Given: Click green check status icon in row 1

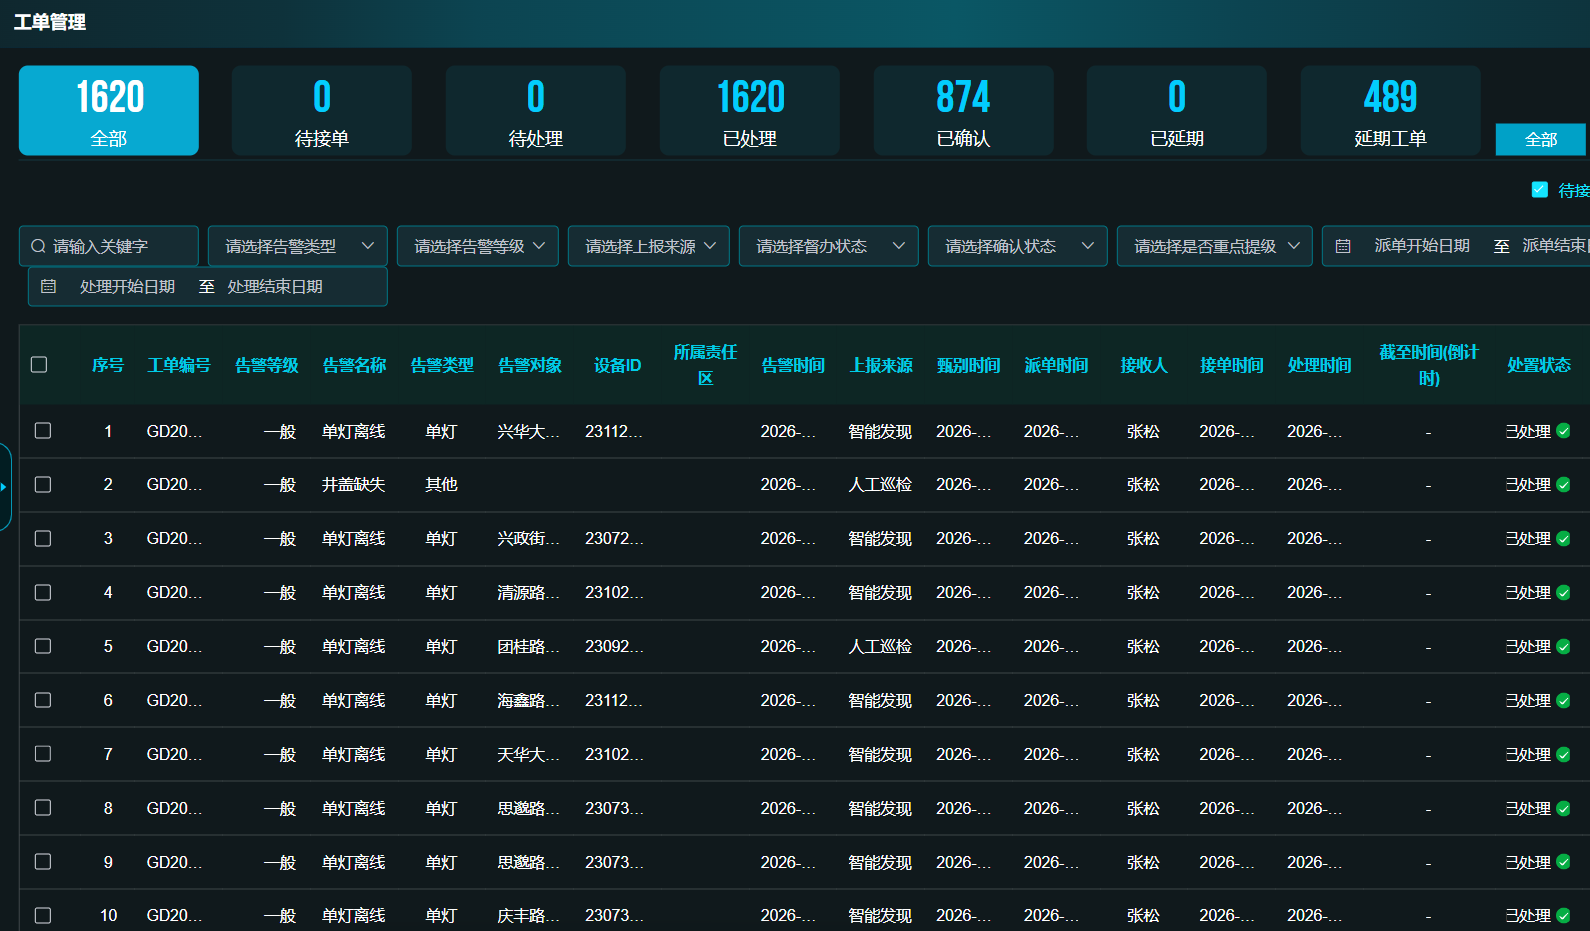Looking at the screenshot, I should point(1563,431).
